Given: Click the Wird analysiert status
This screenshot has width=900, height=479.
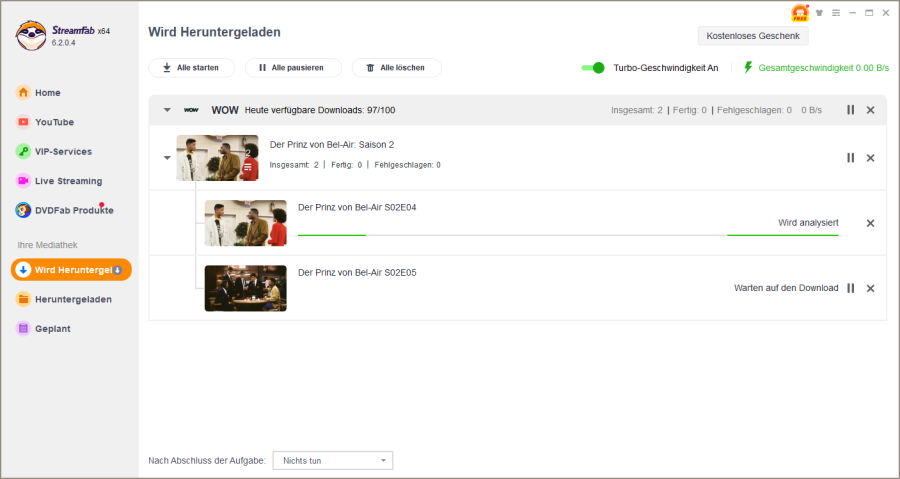Looking at the screenshot, I should [808, 223].
